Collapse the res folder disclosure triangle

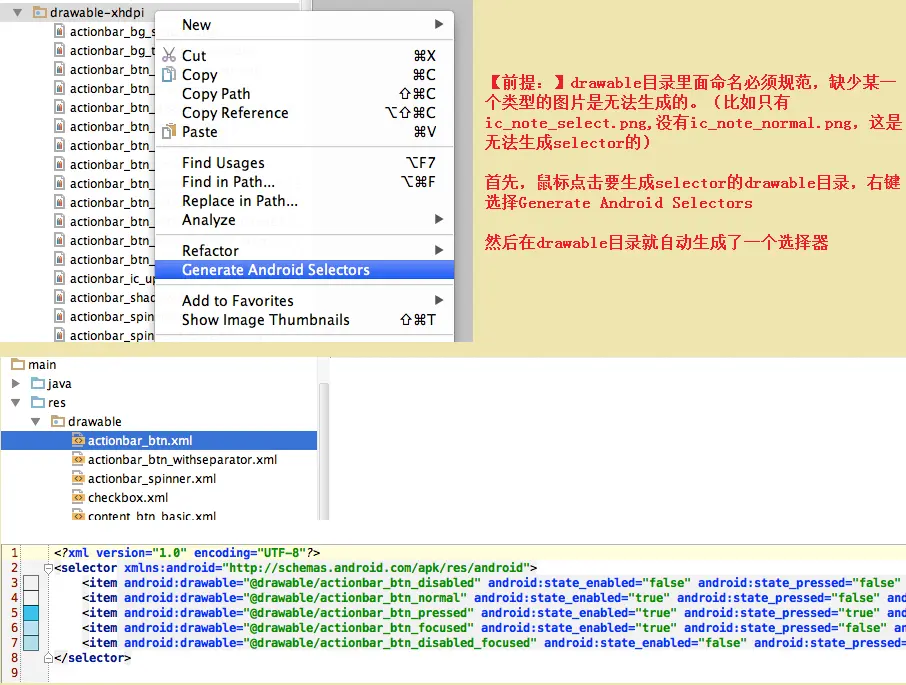pyautogui.click(x=13, y=402)
